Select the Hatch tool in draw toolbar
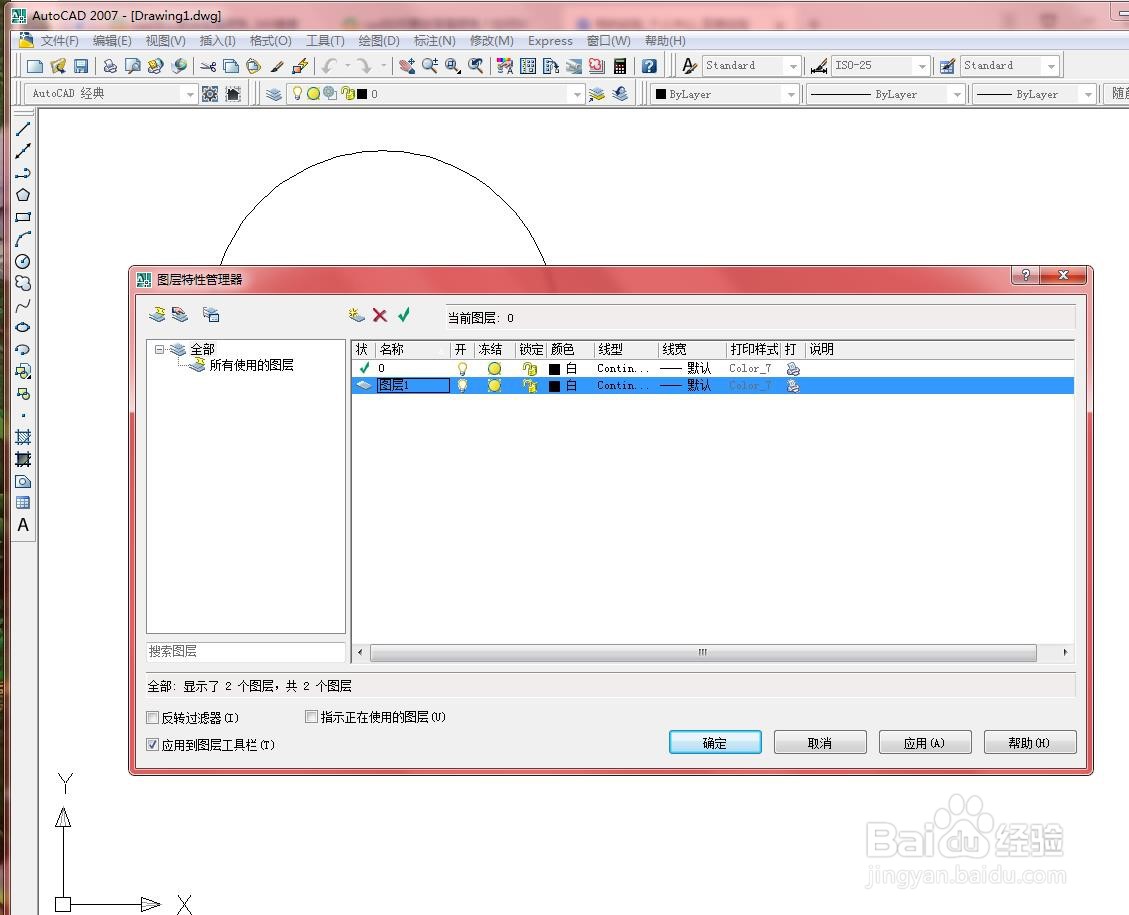Image resolution: width=1129 pixels, height=915 pixels. point(23,437)
